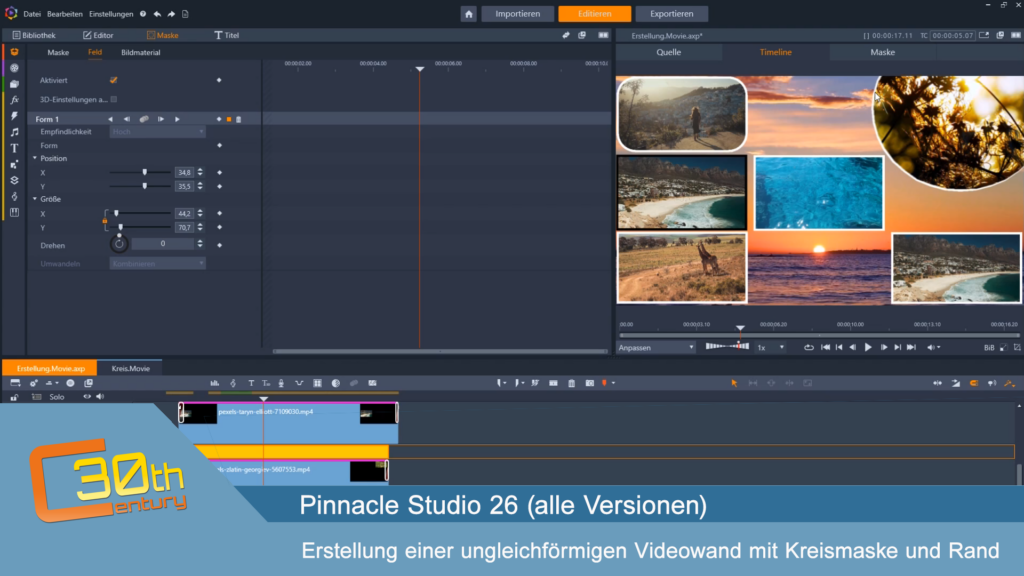Enable the 3D-Einstellungen checkbox

(114, 99)
